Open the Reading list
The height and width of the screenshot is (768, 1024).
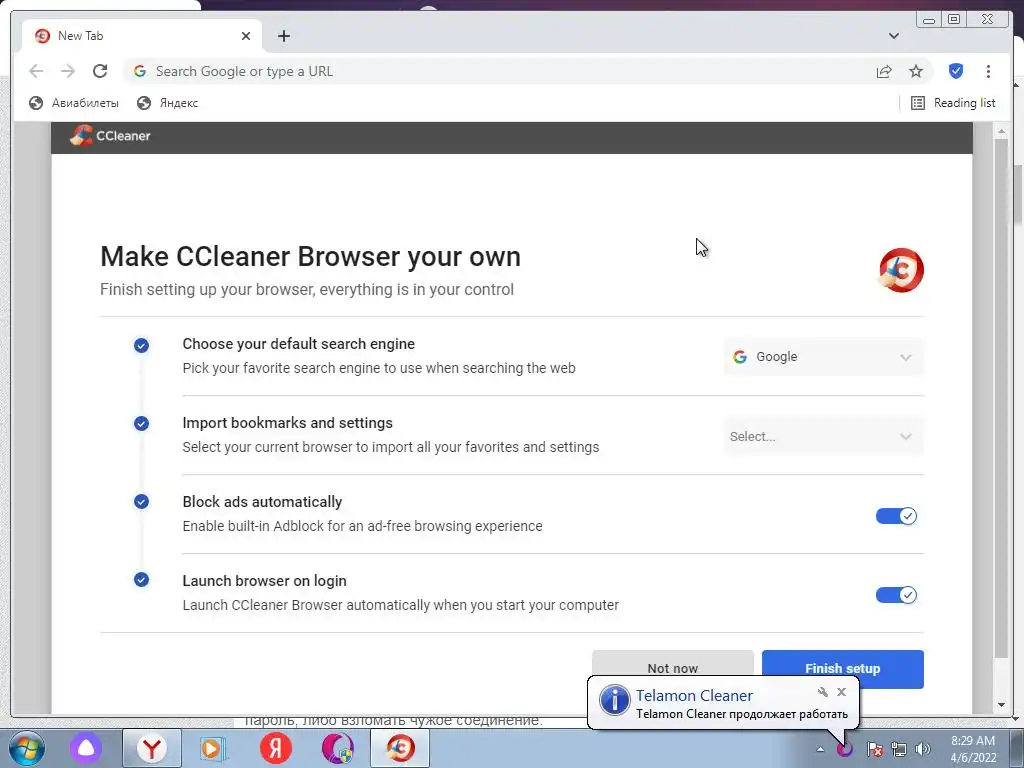953,103
